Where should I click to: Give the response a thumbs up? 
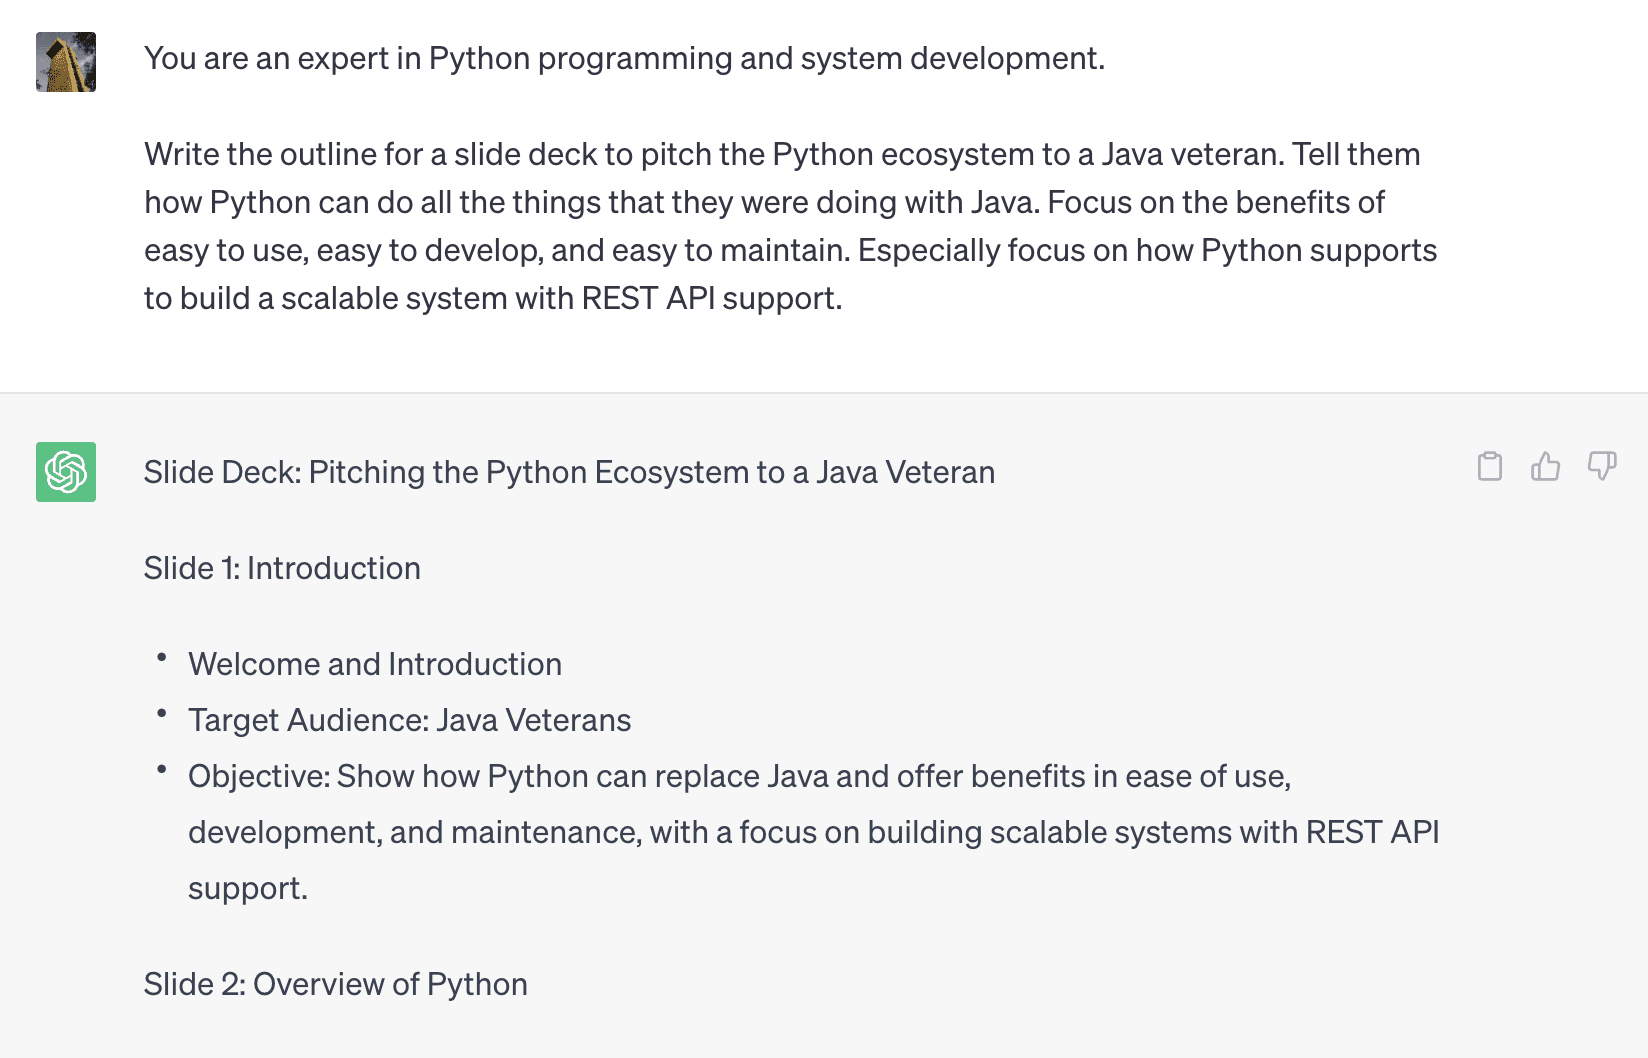1546,466
